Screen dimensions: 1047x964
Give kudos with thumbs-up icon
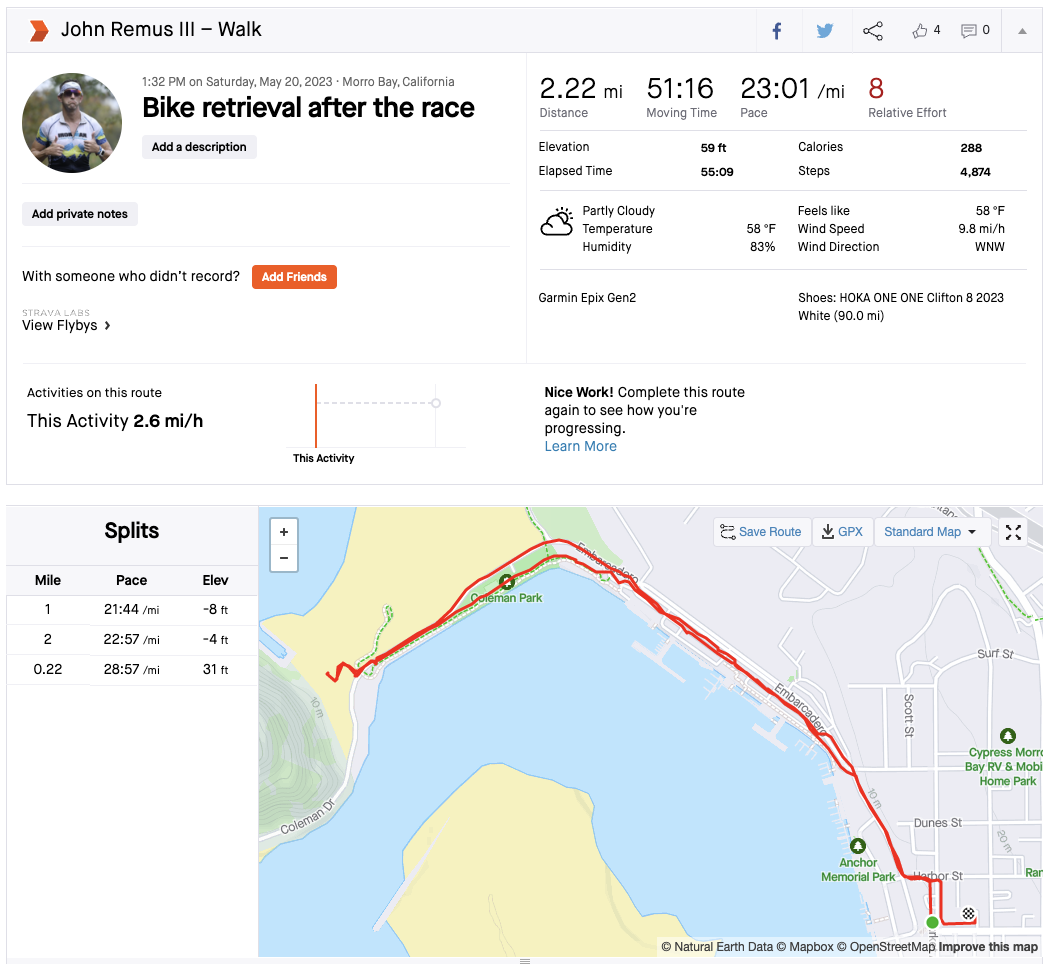pyautogui.click(x=920, y=31)
